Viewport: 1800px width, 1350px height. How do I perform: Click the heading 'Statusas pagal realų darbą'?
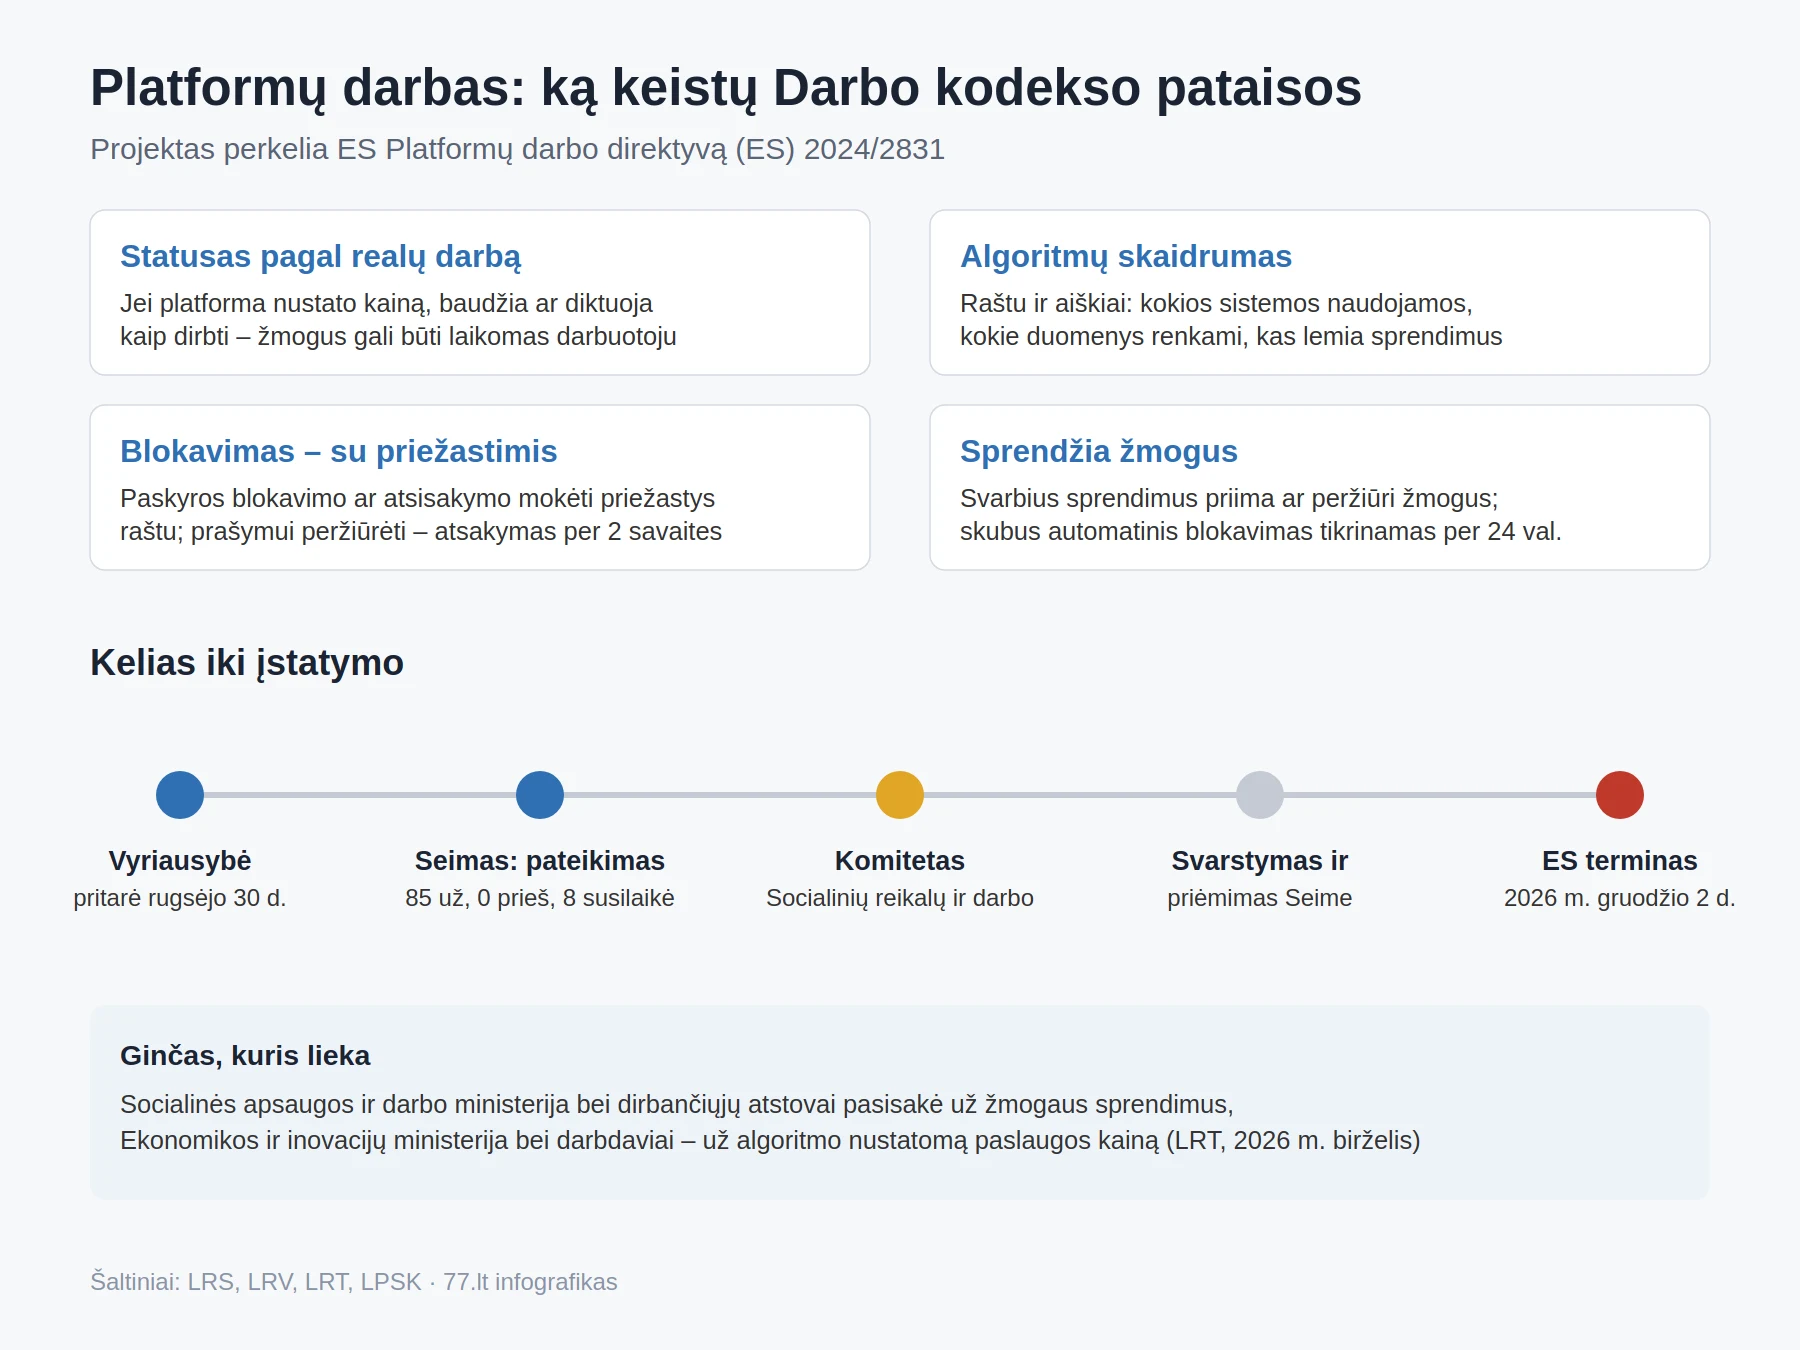[x=320, y=257]
